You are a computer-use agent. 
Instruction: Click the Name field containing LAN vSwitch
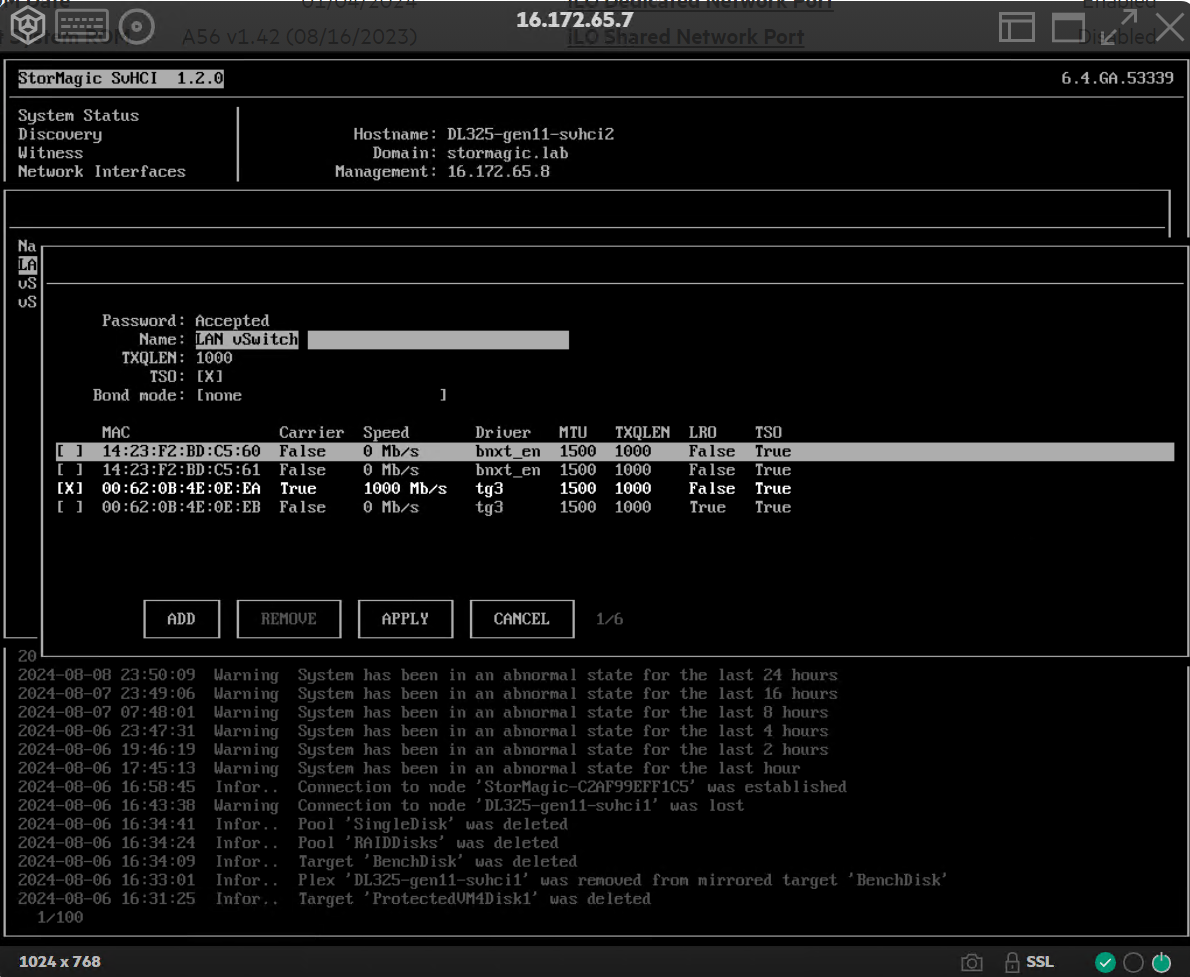pos(382,339)
